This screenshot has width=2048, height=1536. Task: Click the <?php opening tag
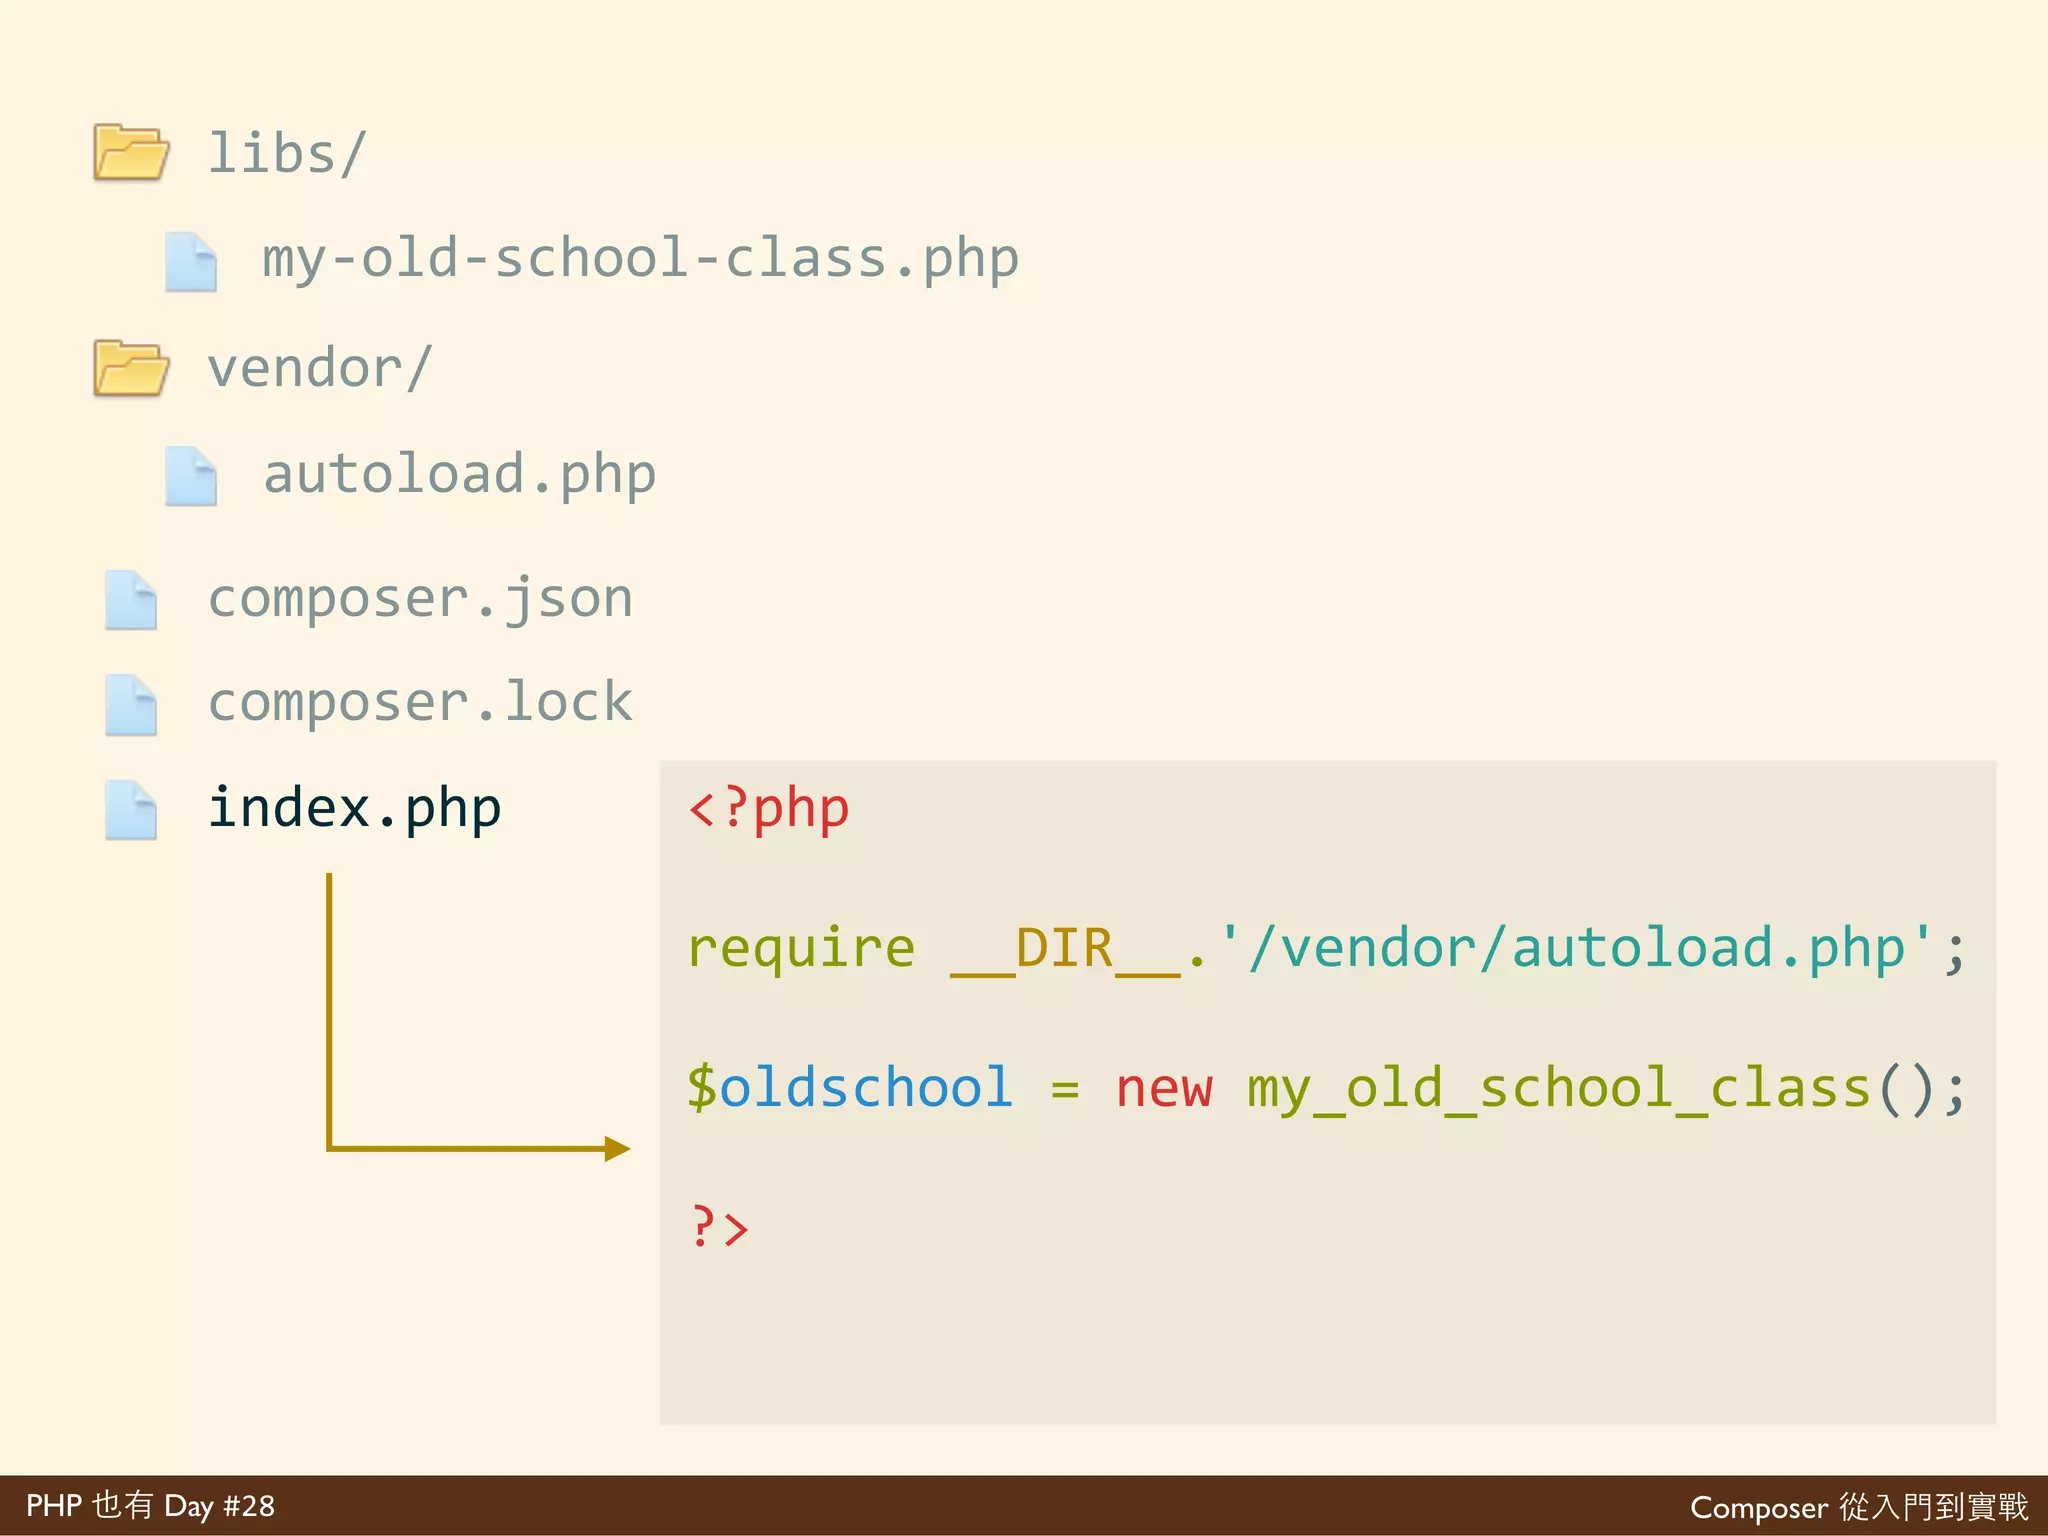(x=769, y=809)
